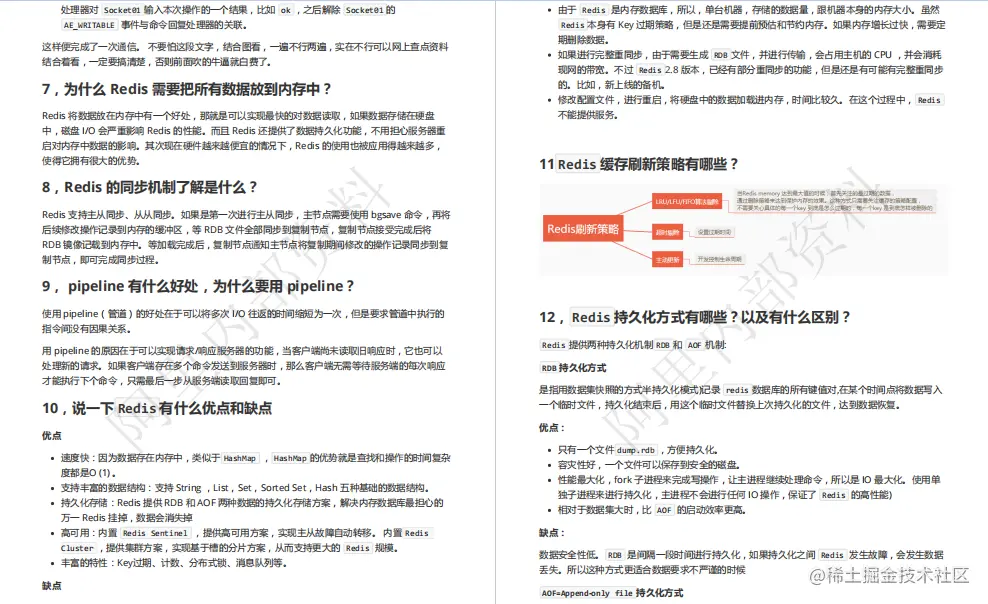Click the line "Redis 提供两种持久化机制 RDB 和 AOF 机制"
Viewport: 988px width, 604px height.
point(633,345)
